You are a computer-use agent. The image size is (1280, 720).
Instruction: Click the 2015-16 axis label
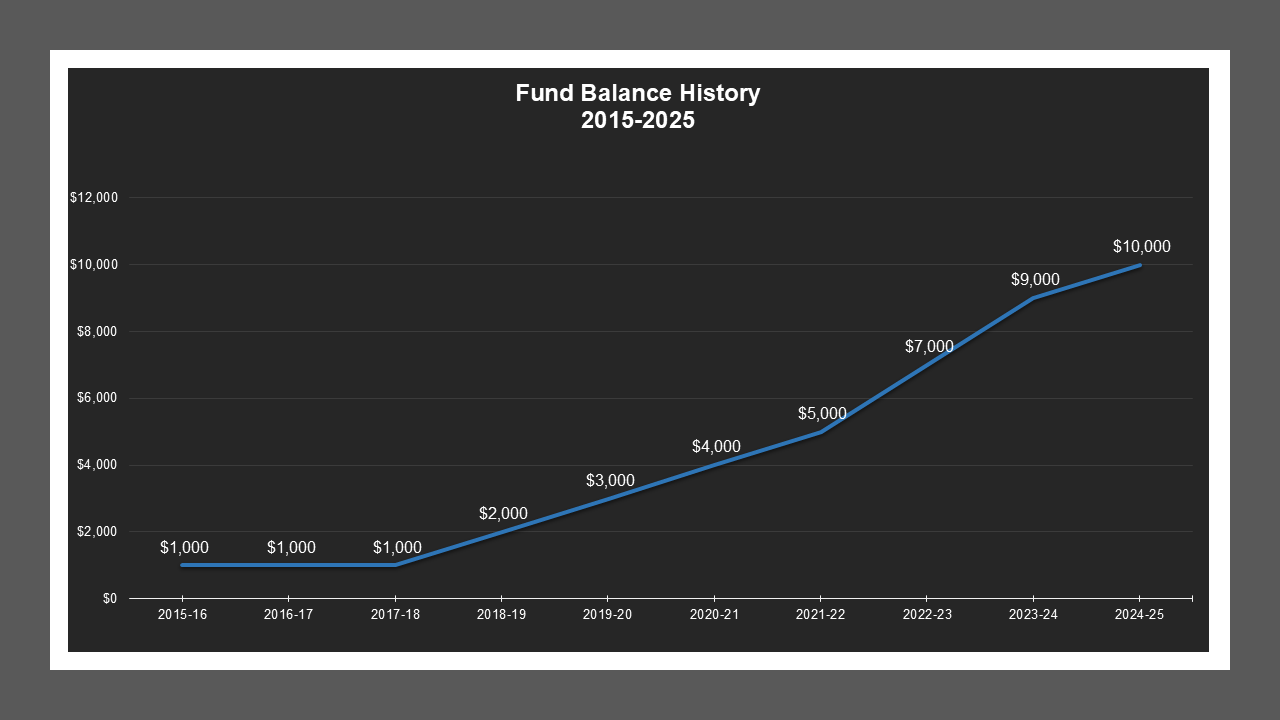[x=182, y=615]
